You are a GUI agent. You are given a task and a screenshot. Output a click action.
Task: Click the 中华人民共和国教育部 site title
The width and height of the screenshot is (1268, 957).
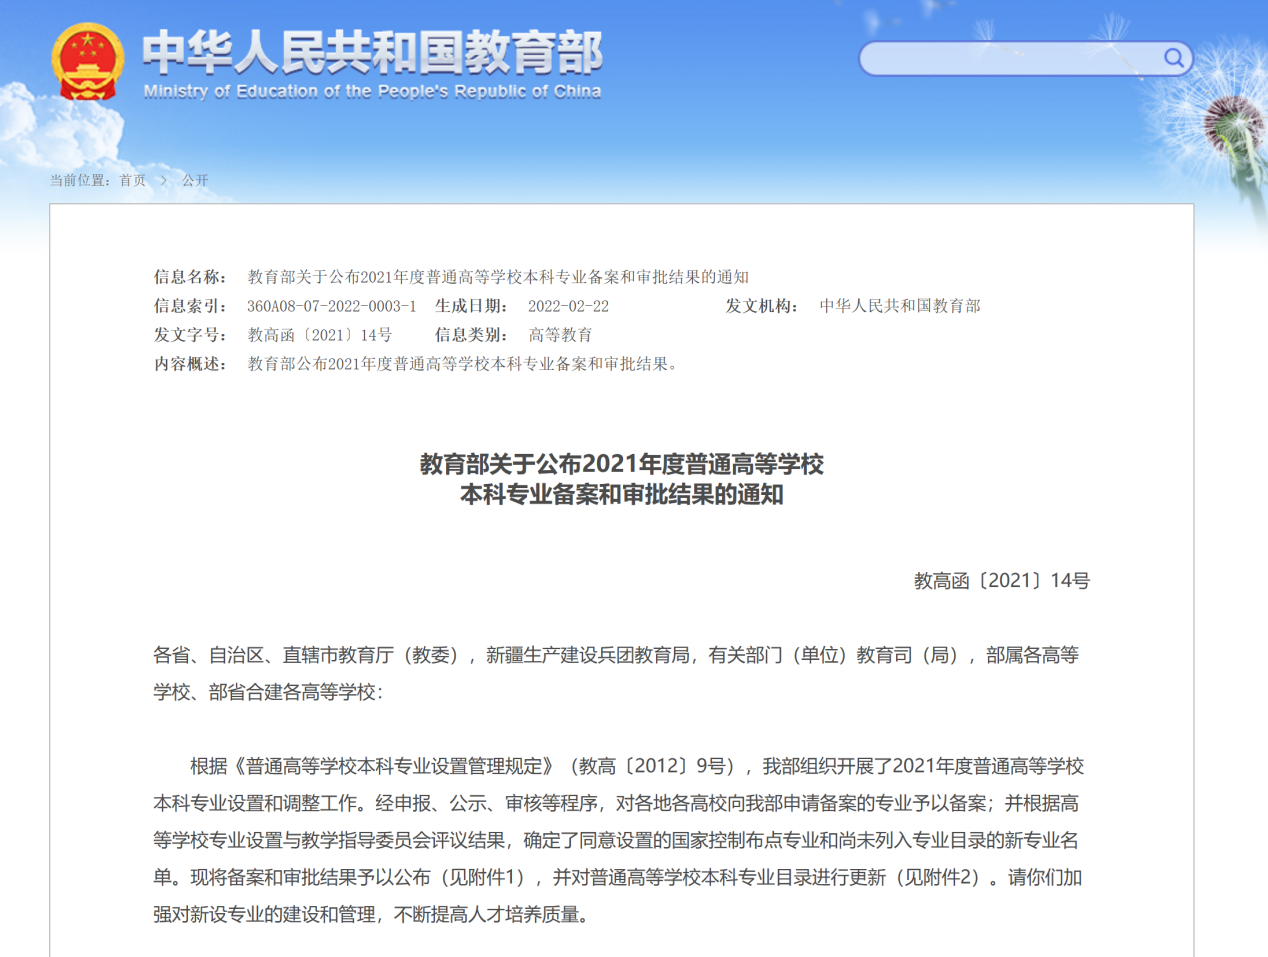[372, 52]
